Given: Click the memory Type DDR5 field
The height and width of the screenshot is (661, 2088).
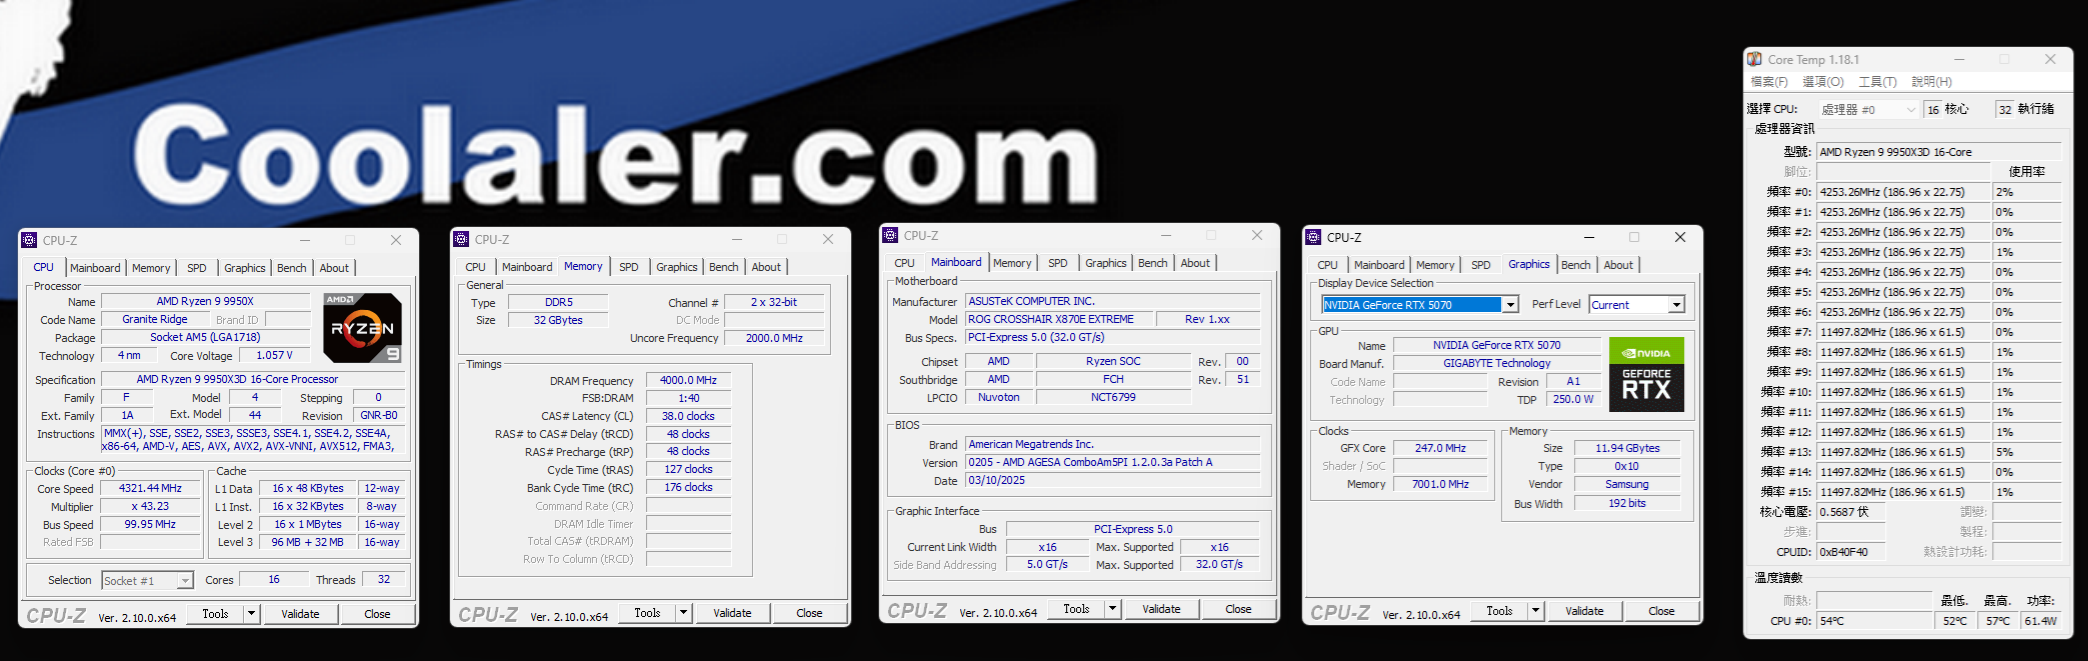Looking at the screenshot, I should point(558,302).
